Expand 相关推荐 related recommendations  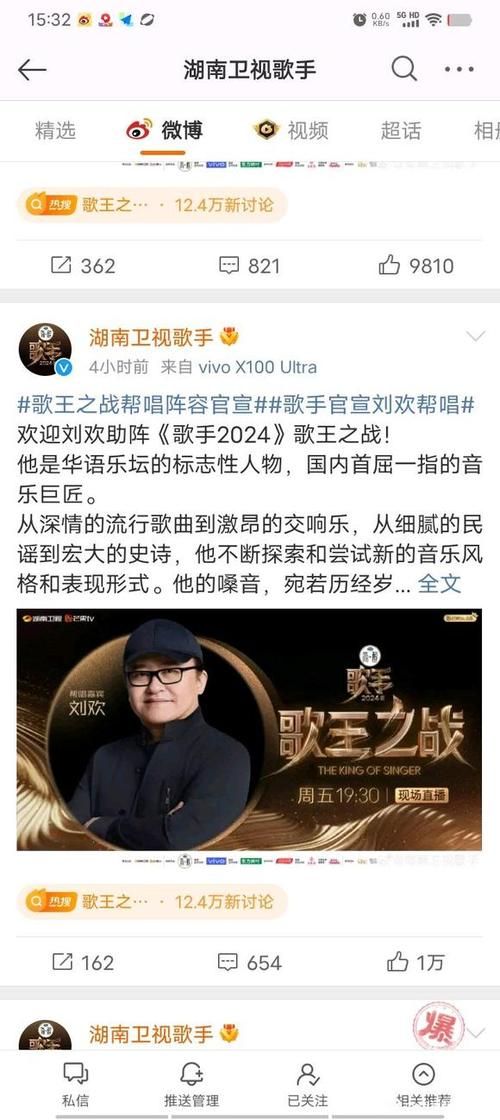[424, 1083]
